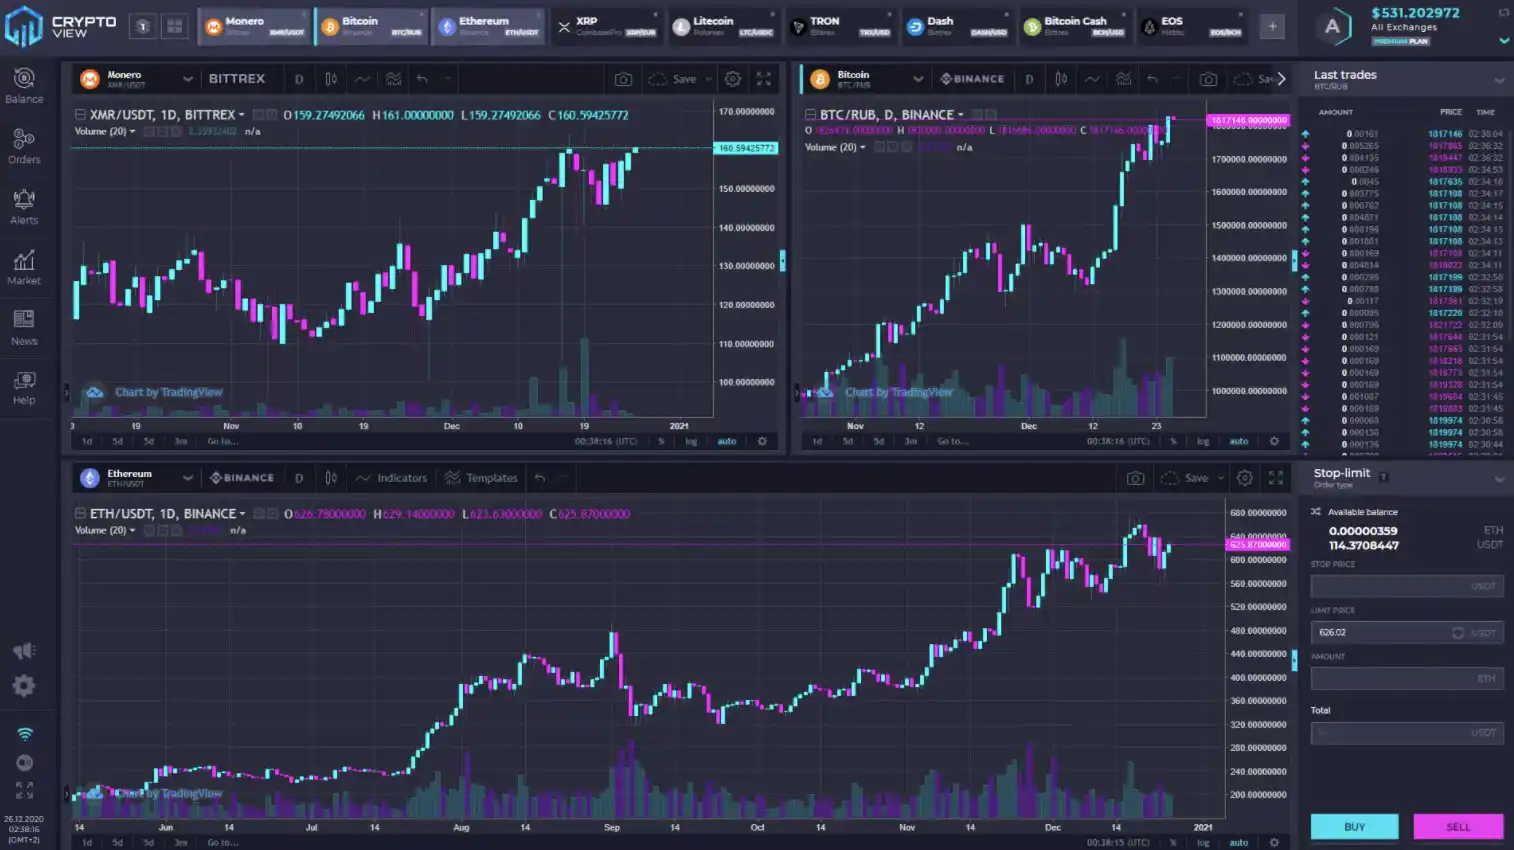
Task: Open Monero chart settings gear
Action: click(733, 79)
